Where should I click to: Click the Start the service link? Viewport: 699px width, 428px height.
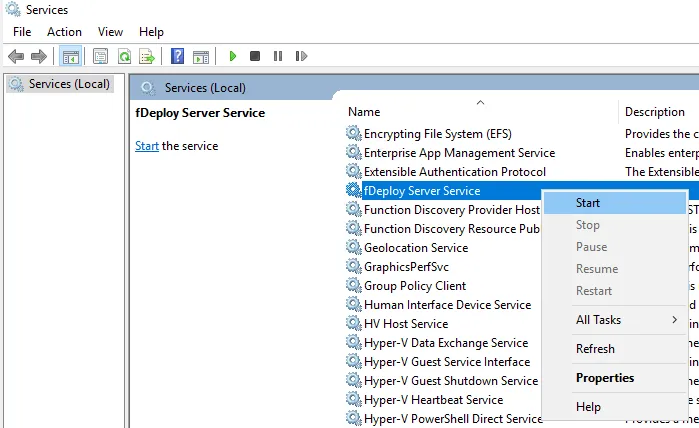click(147, 146)
